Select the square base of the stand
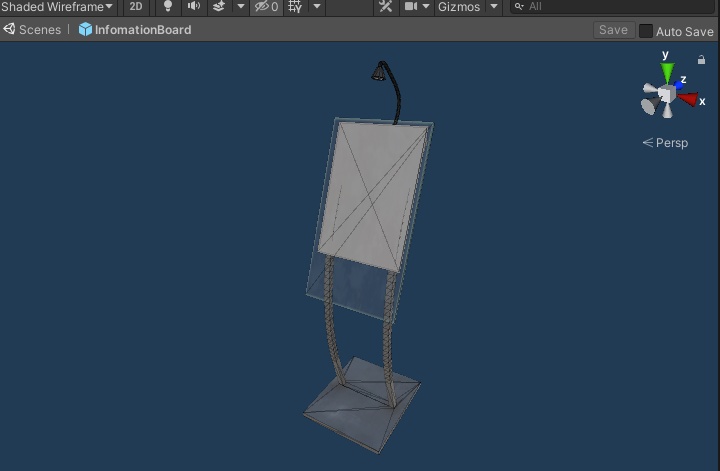Screen dimensions: 720x471 click(362, 405)
